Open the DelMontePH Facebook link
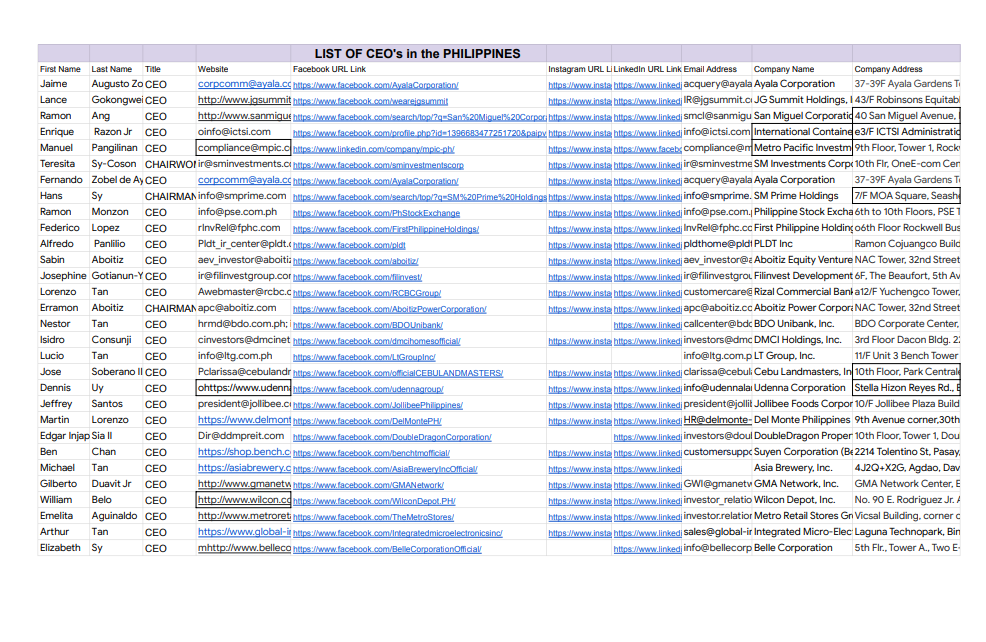This screenshot has width=986, height=642. click(x=367, y=421)
